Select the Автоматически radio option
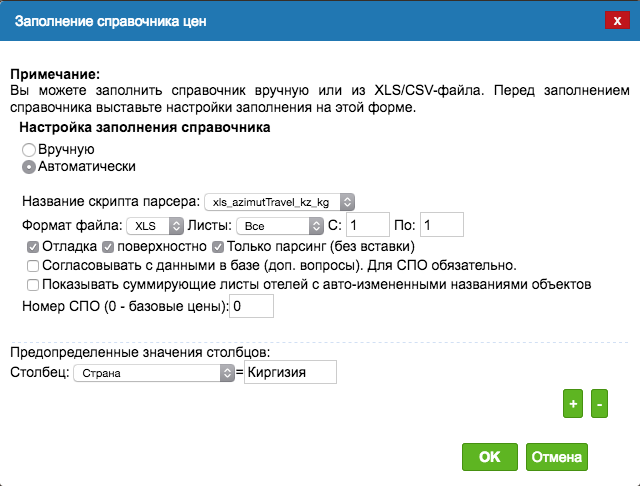The width and height of the screenshot is (640, 486). (x=29, y=167)
